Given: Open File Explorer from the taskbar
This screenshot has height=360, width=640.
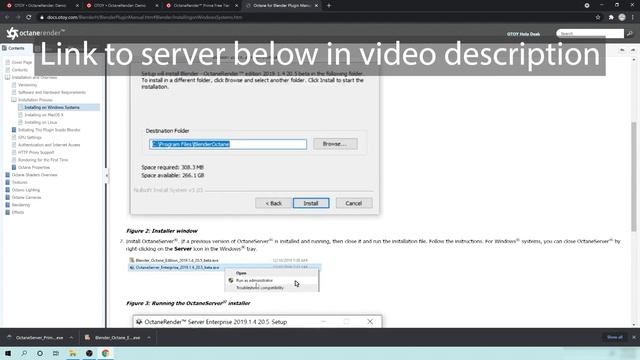Looking at the screenshot, I should pos(73,353).
